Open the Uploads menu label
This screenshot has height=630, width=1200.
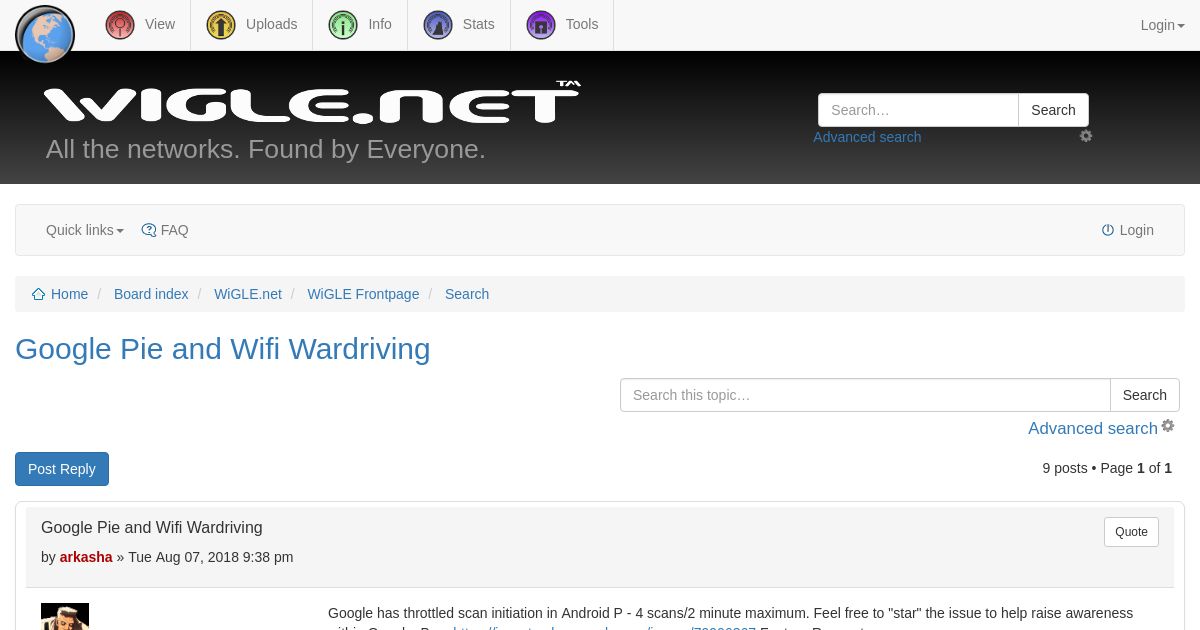(x=272, y=24)
